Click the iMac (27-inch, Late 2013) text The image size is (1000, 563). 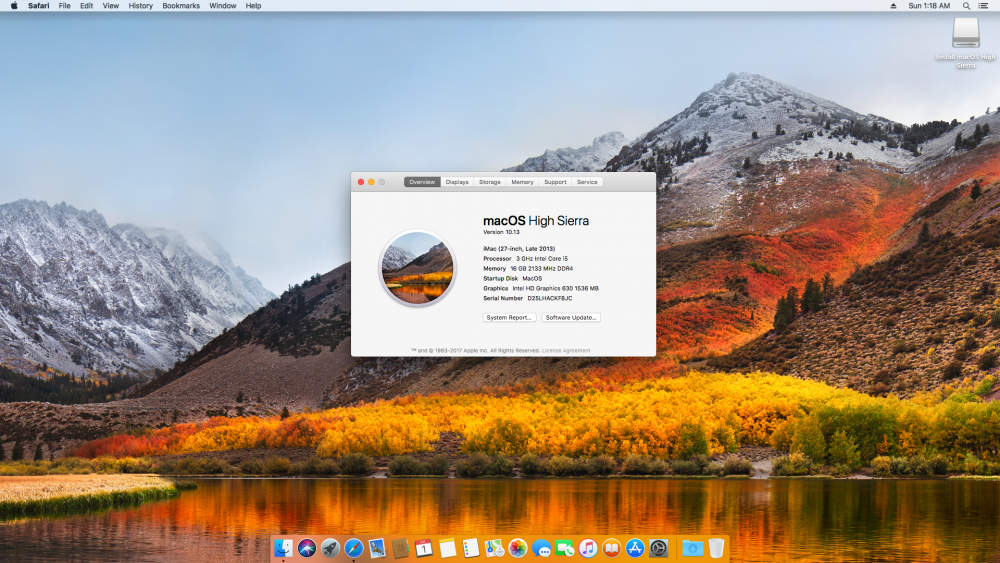coord(519,249)
